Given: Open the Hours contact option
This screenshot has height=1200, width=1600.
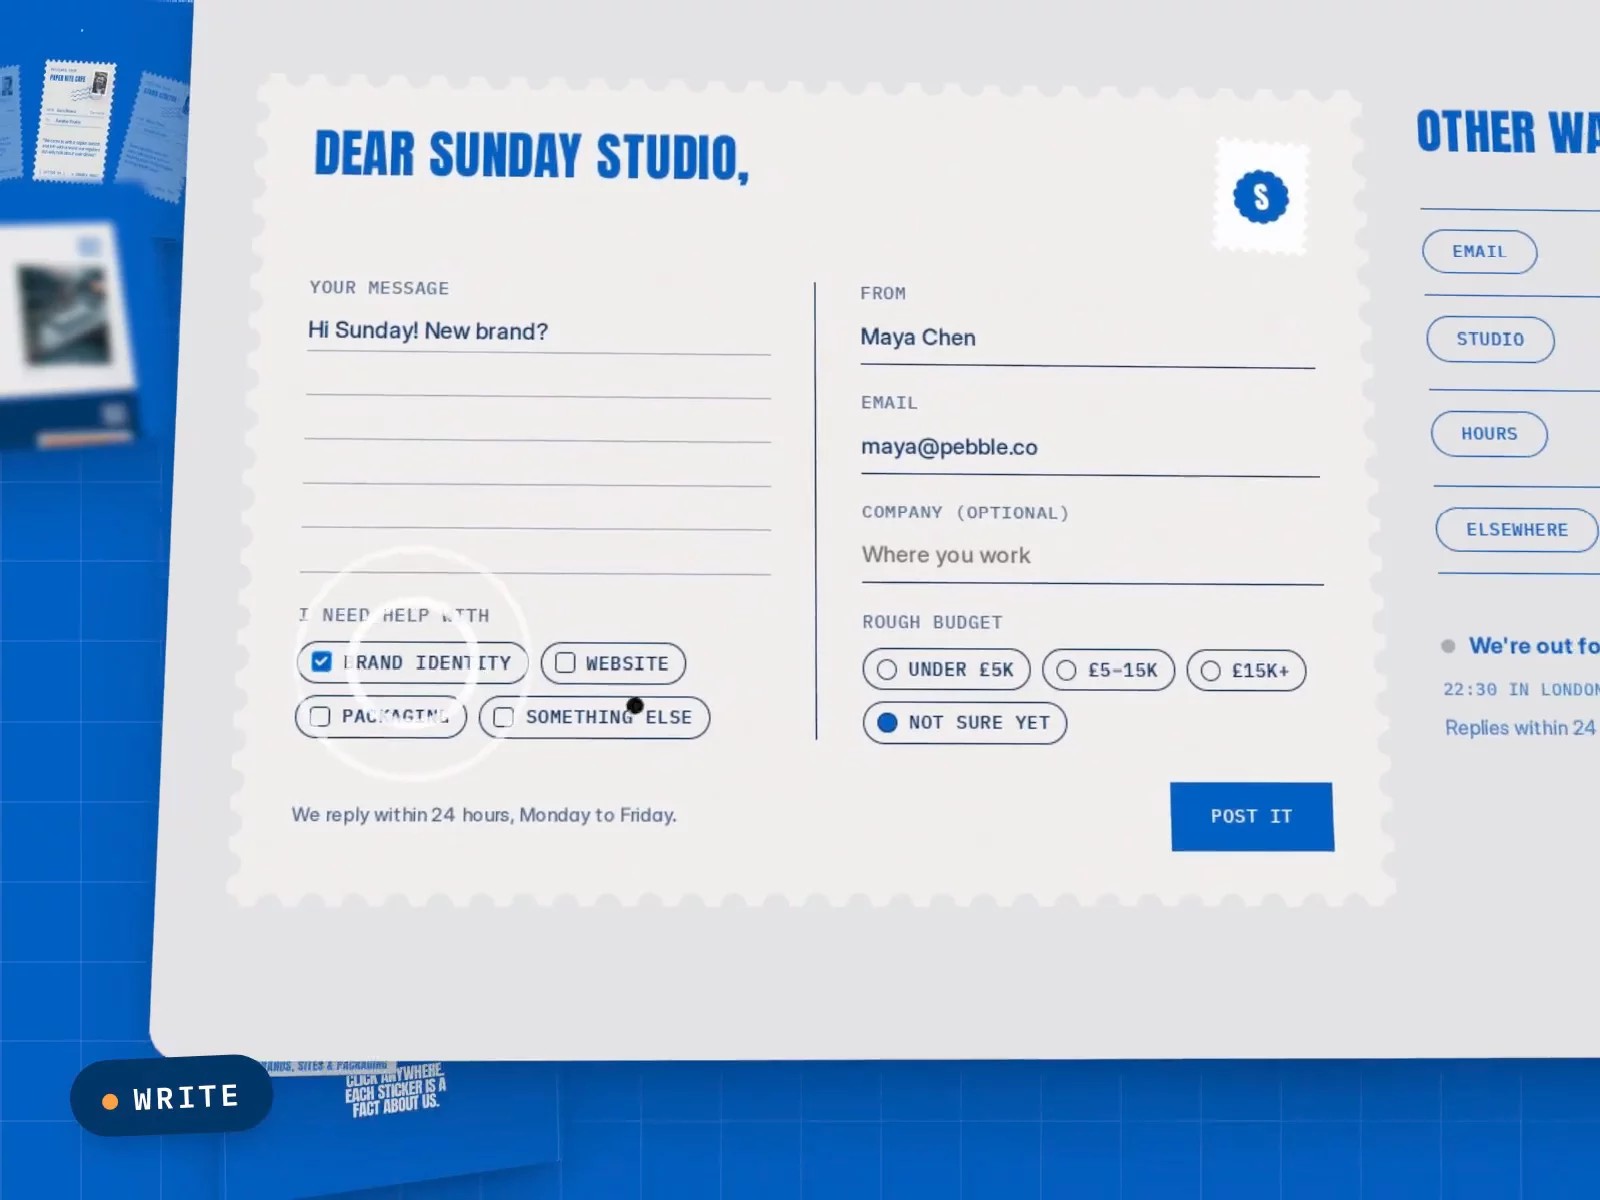Looking at the screenshot, I should [1489, 434].
